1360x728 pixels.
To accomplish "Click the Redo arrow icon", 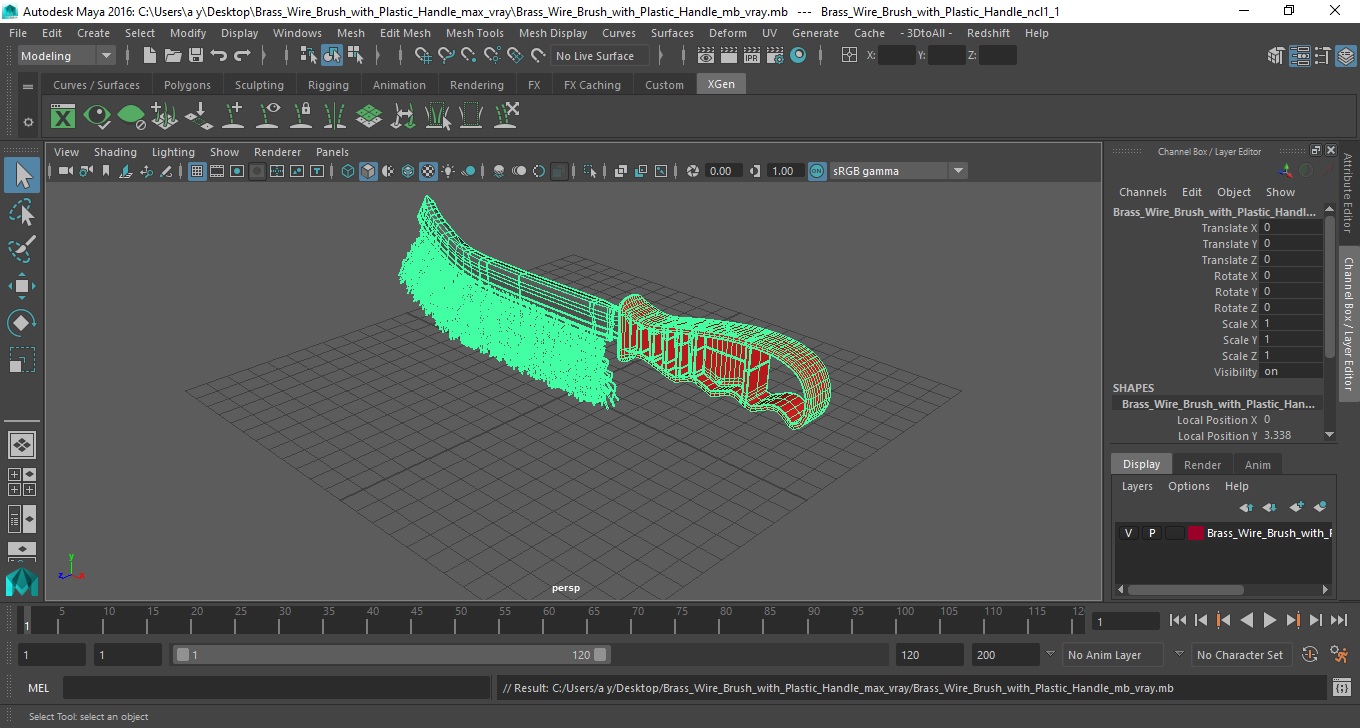I will click(242, 56).
